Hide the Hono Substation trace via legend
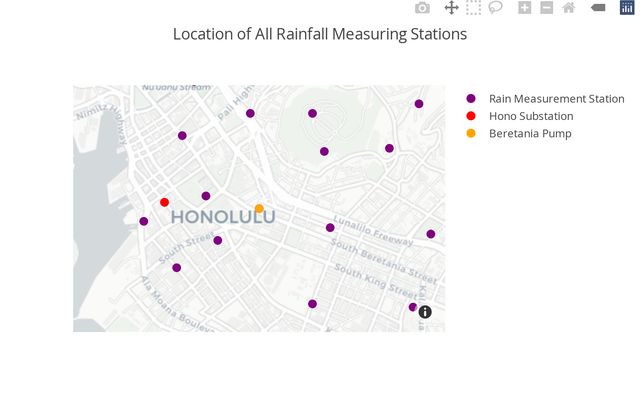This screenshot has width=640, height=400. [x=530, y=116]
